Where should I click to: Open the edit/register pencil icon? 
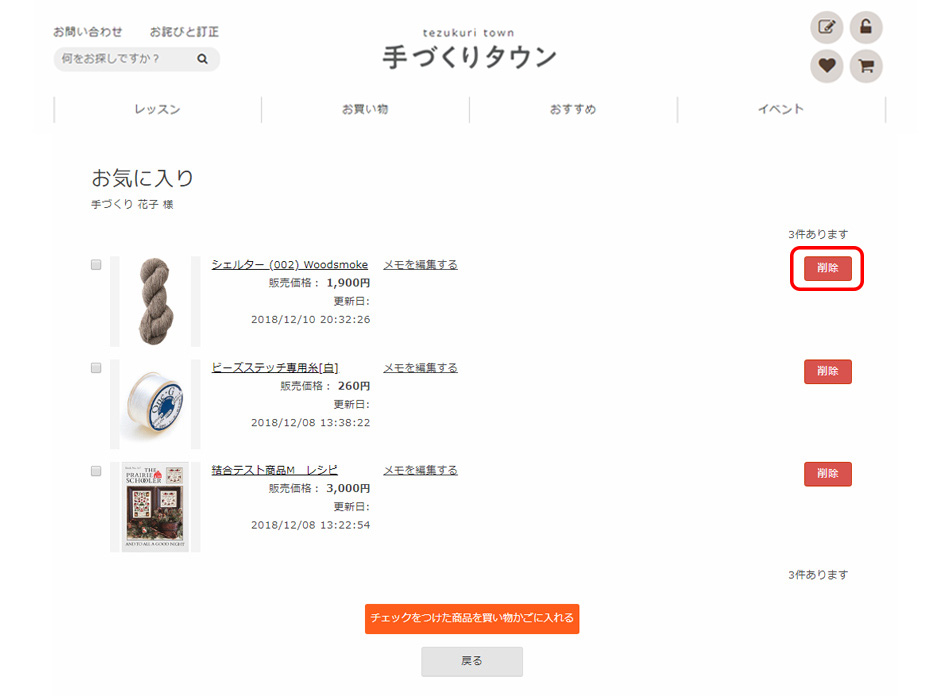point(826,27)
